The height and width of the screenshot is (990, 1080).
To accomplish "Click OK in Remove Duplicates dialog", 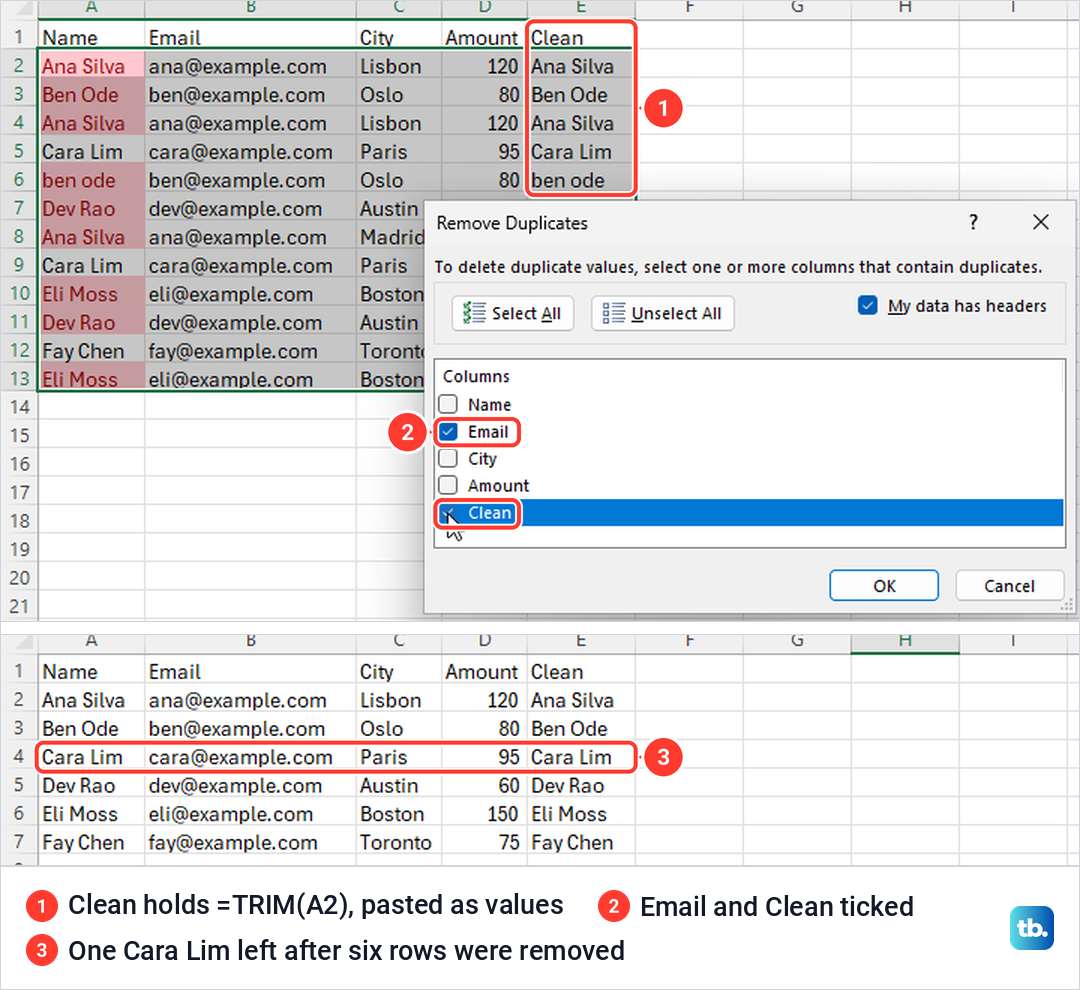I will (x=884, y=586).
